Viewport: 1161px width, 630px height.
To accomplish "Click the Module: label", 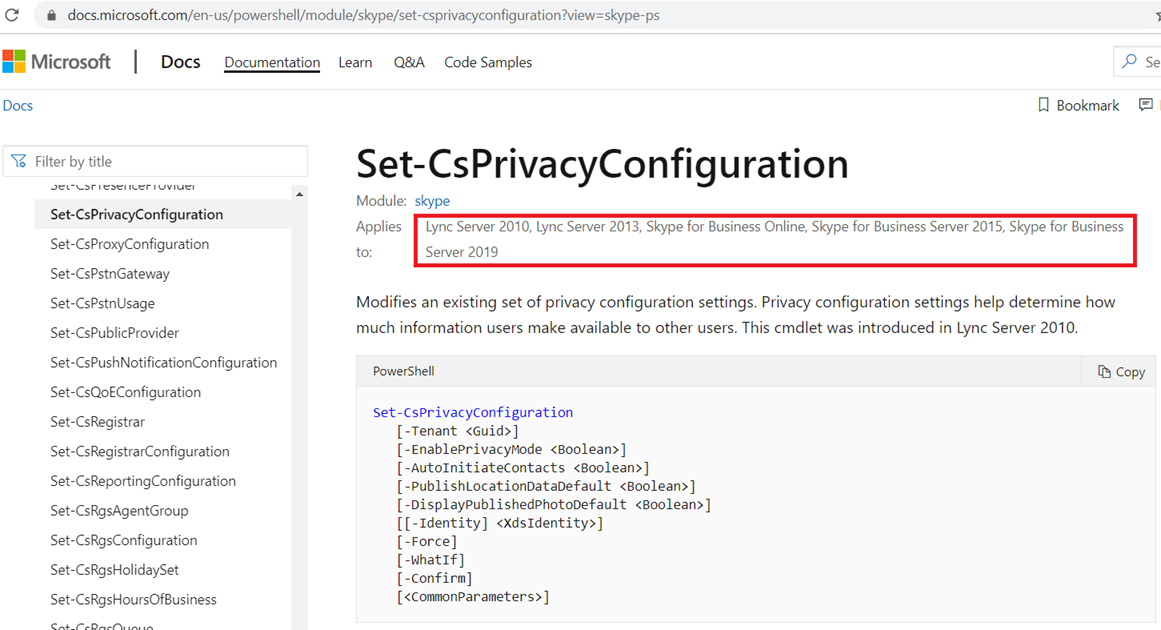I will point(381,201).
